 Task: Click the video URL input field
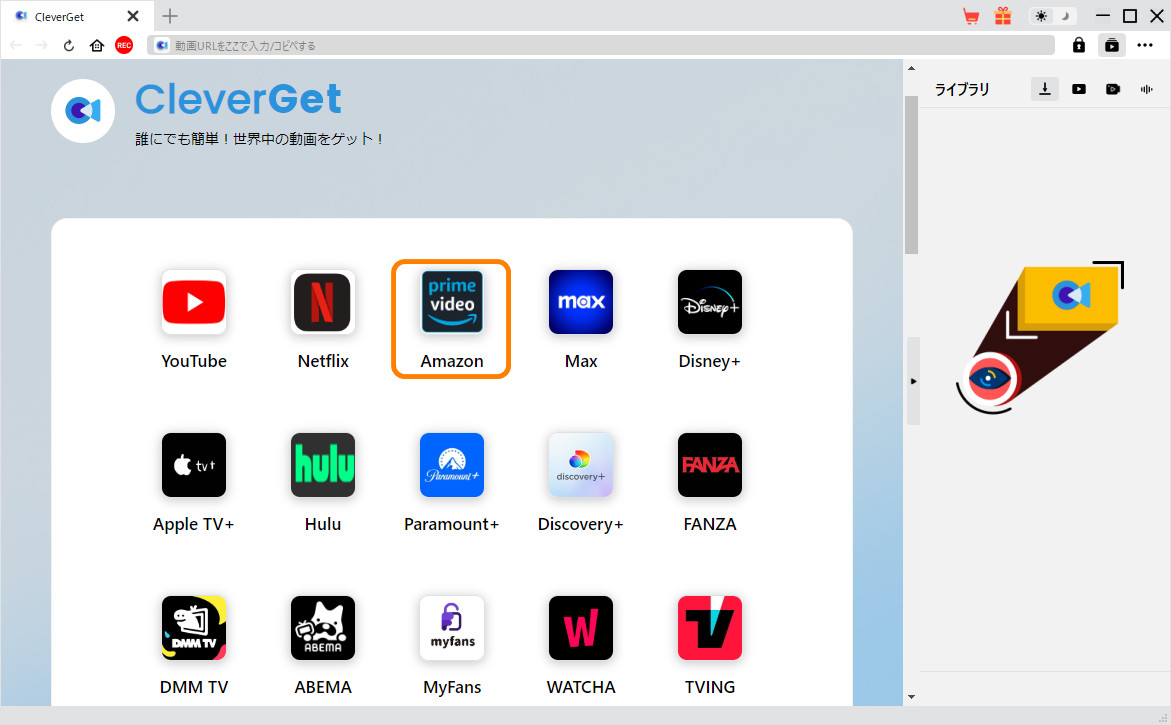click(601, 46)
